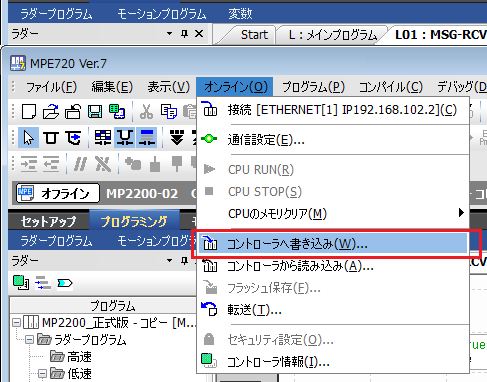The image size is (487, 382).
Task: Choose コントローラから読み込み(A)... menu entry
Action: coord(333,266)
